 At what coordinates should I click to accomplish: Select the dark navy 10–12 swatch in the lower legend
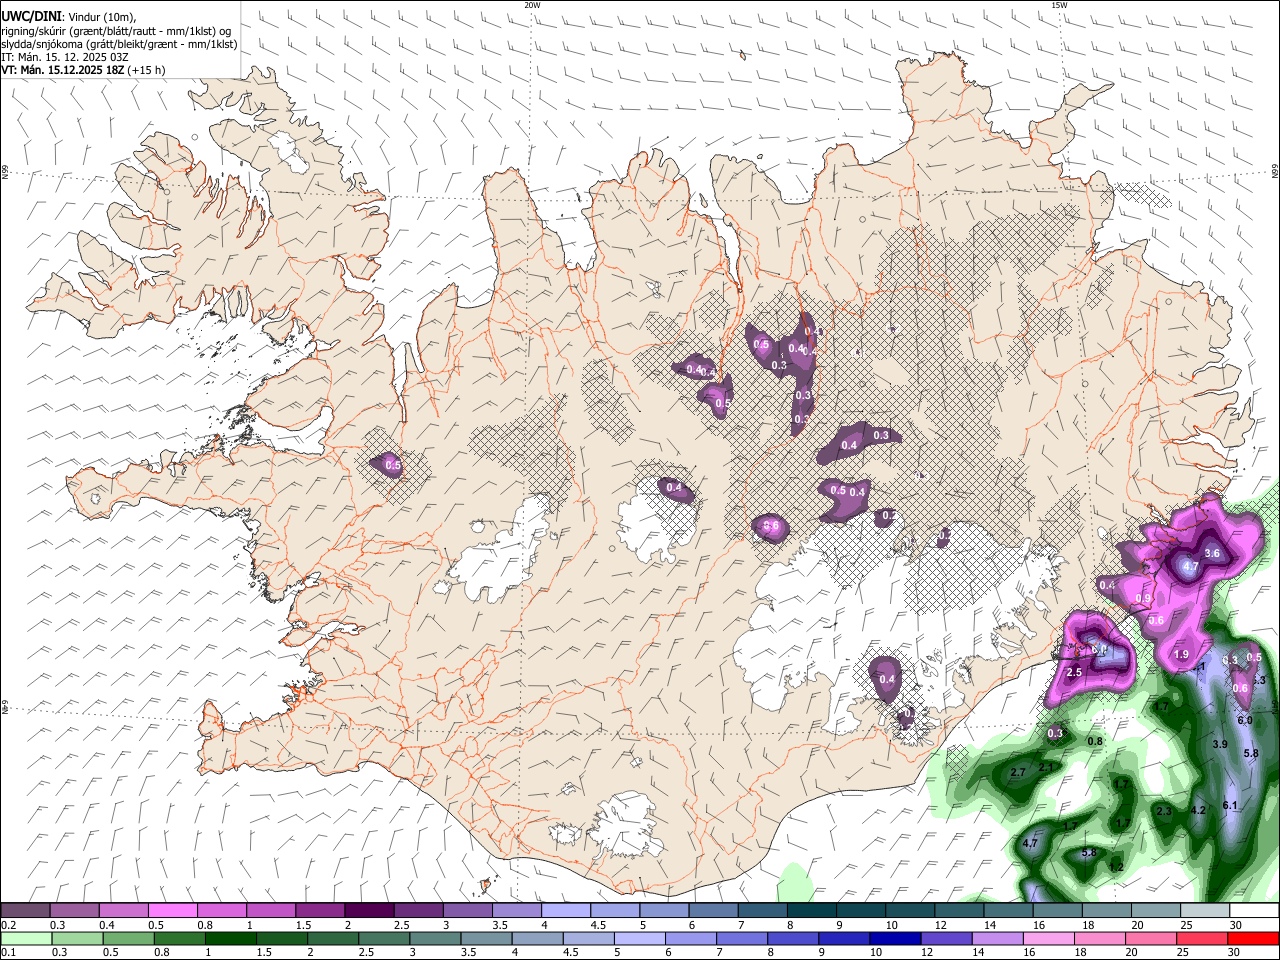pos(893,939)
